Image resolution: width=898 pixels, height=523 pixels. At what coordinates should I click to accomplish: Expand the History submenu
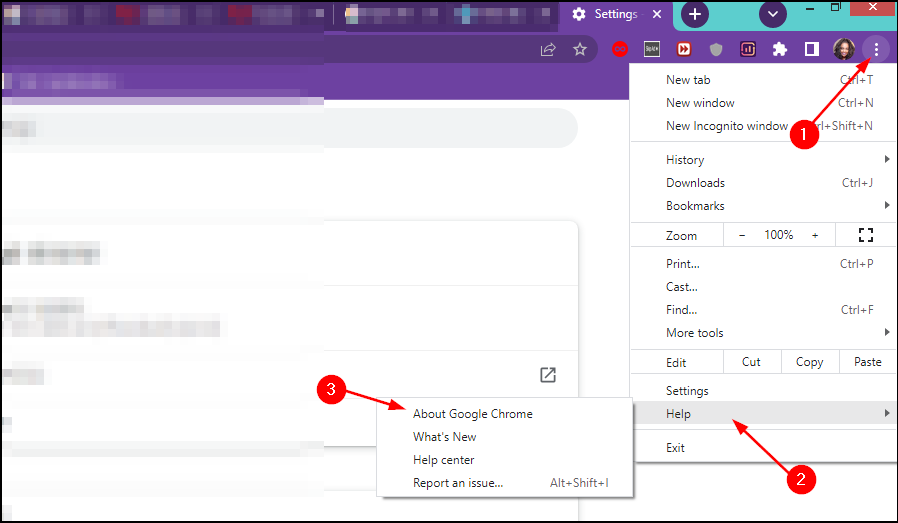tap(763, 160)
